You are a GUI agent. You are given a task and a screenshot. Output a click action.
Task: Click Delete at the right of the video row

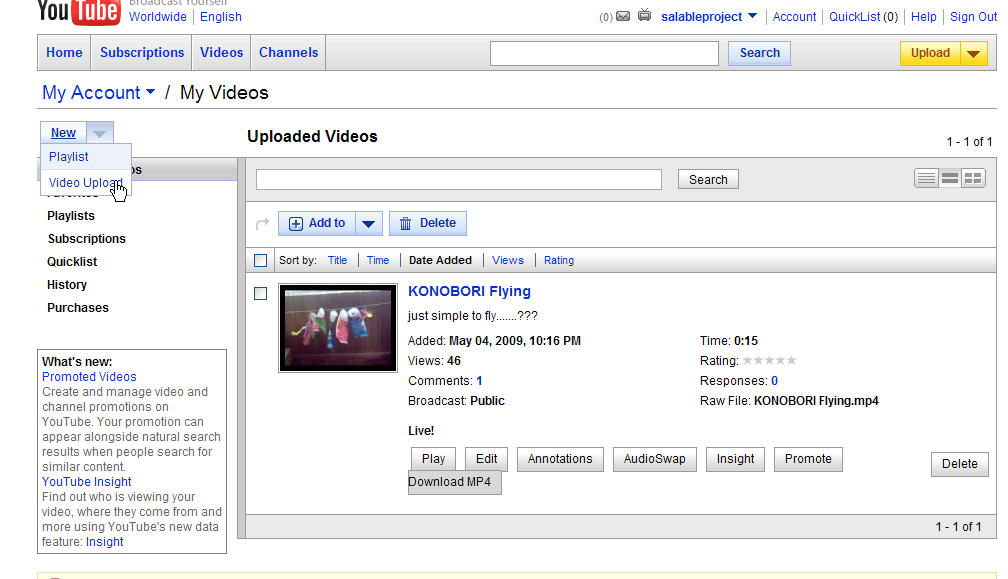point(959,464)
